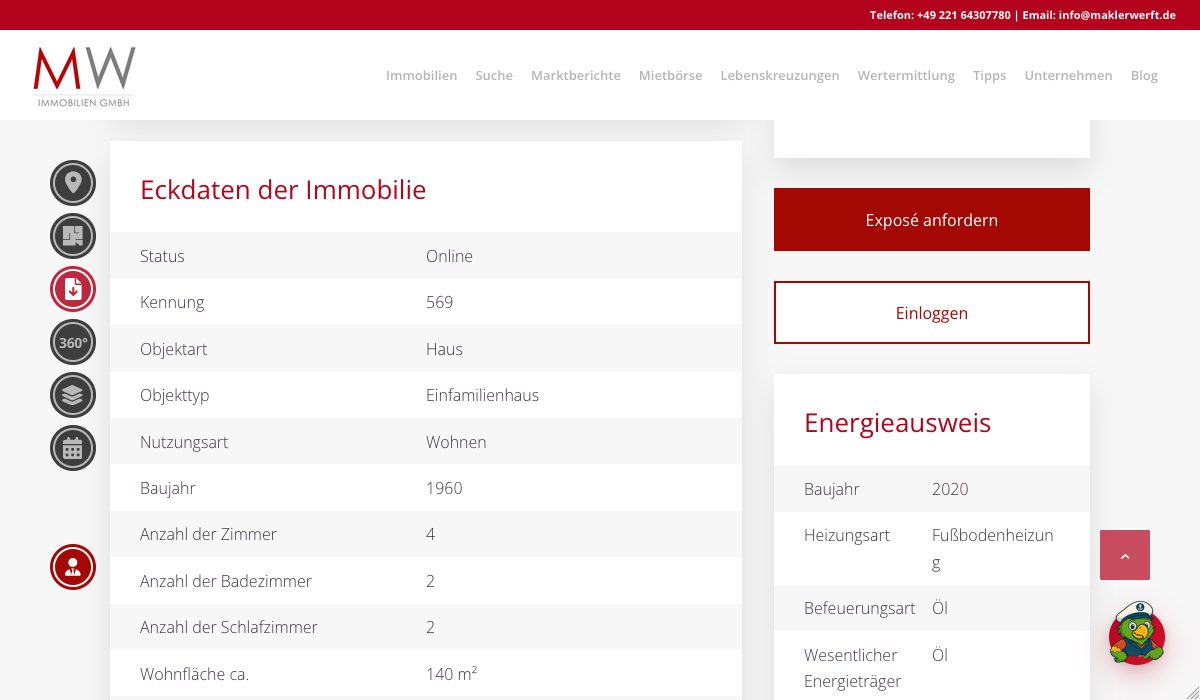Open the Immobilien menu
This screenshot has height=700, width=1200.
421,75
